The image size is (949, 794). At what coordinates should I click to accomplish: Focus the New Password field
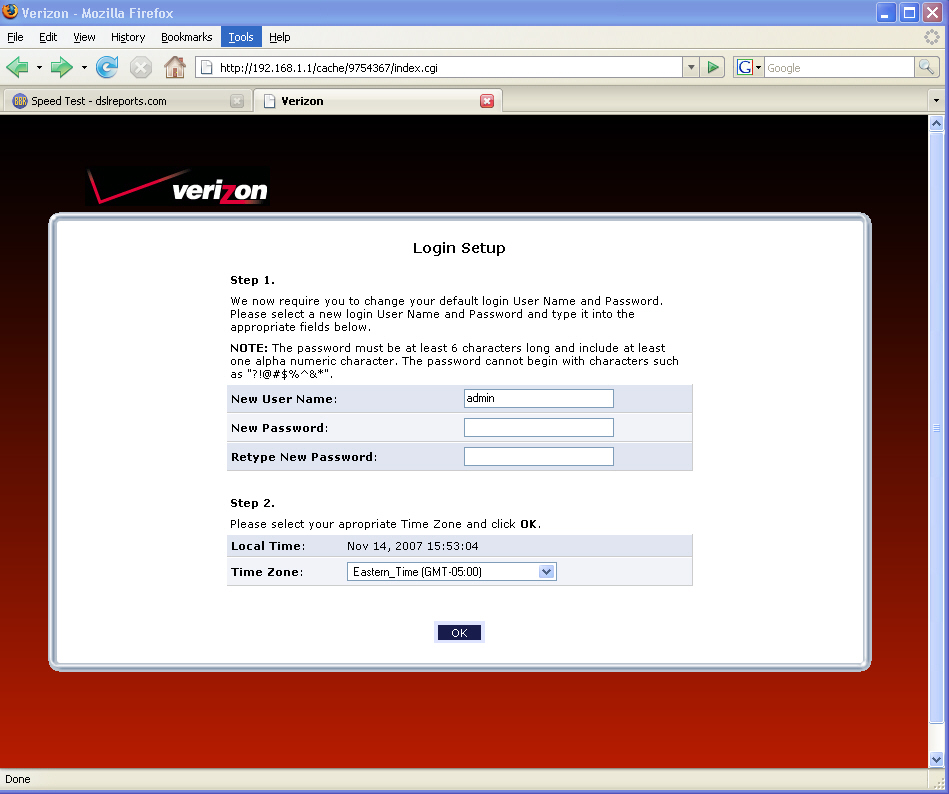tap(539, 427)
